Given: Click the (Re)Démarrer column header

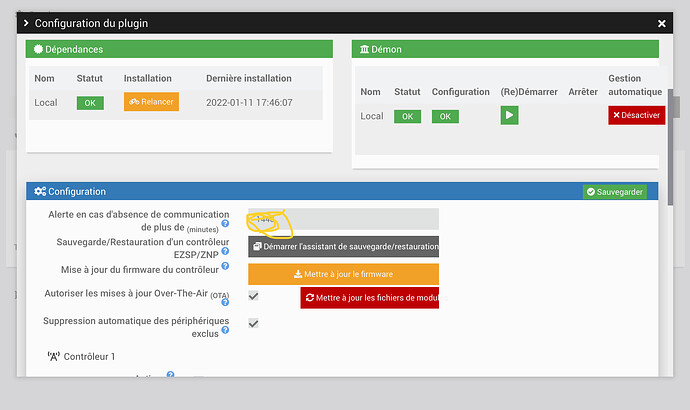Looking at the screenshot, I should pos(529,92).
